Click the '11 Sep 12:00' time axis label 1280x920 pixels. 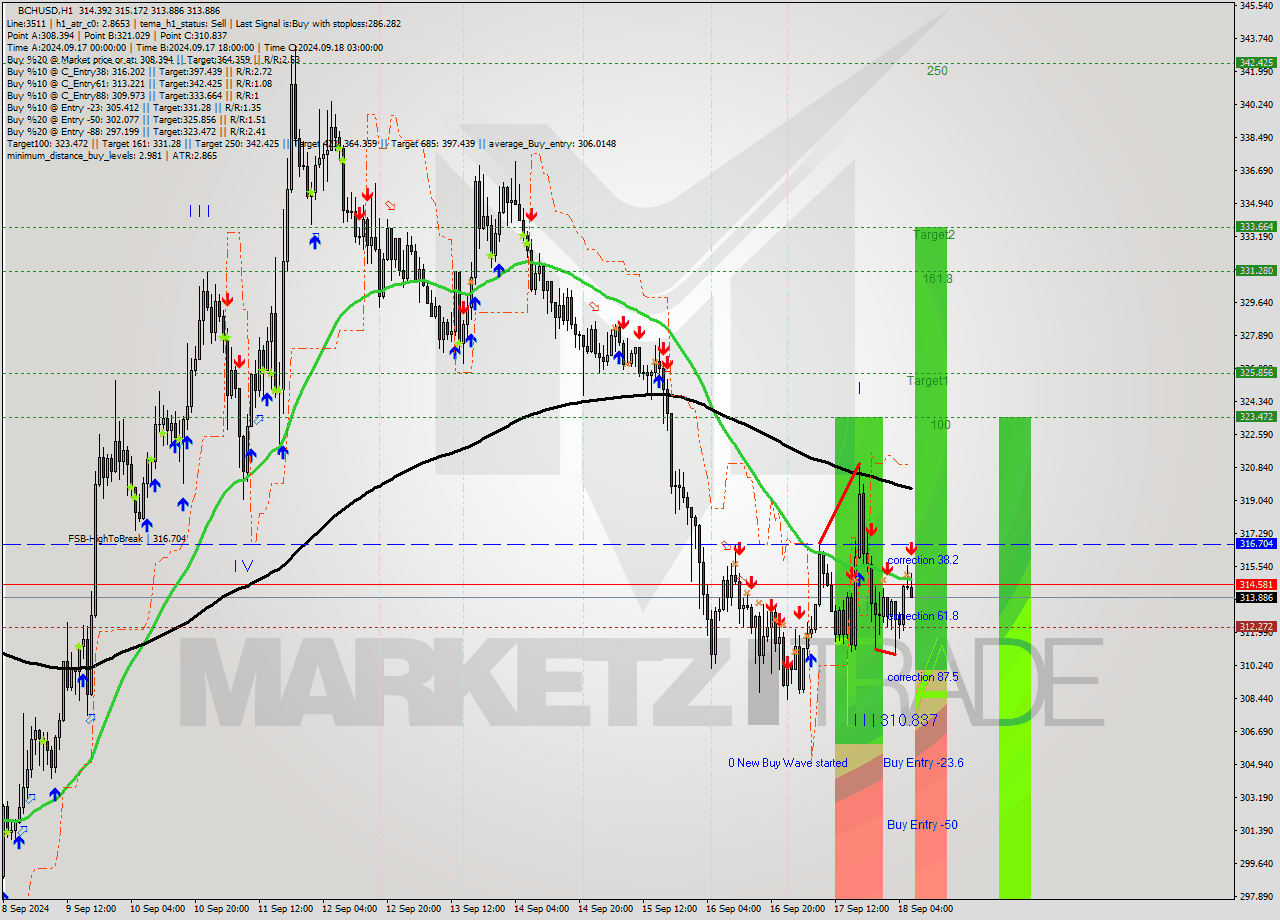tap(286, 909)
